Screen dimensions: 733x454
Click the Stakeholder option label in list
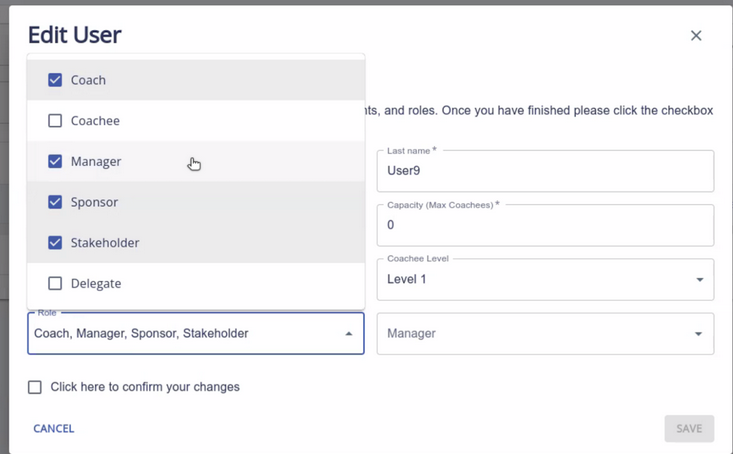click(x=105, y=243)
